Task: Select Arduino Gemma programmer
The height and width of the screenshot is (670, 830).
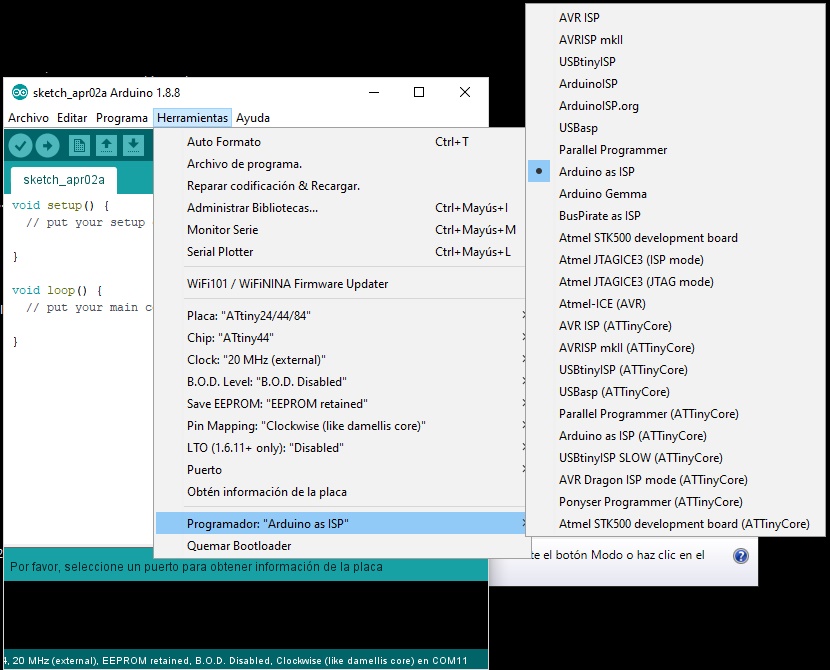Action: pos(675,194)
